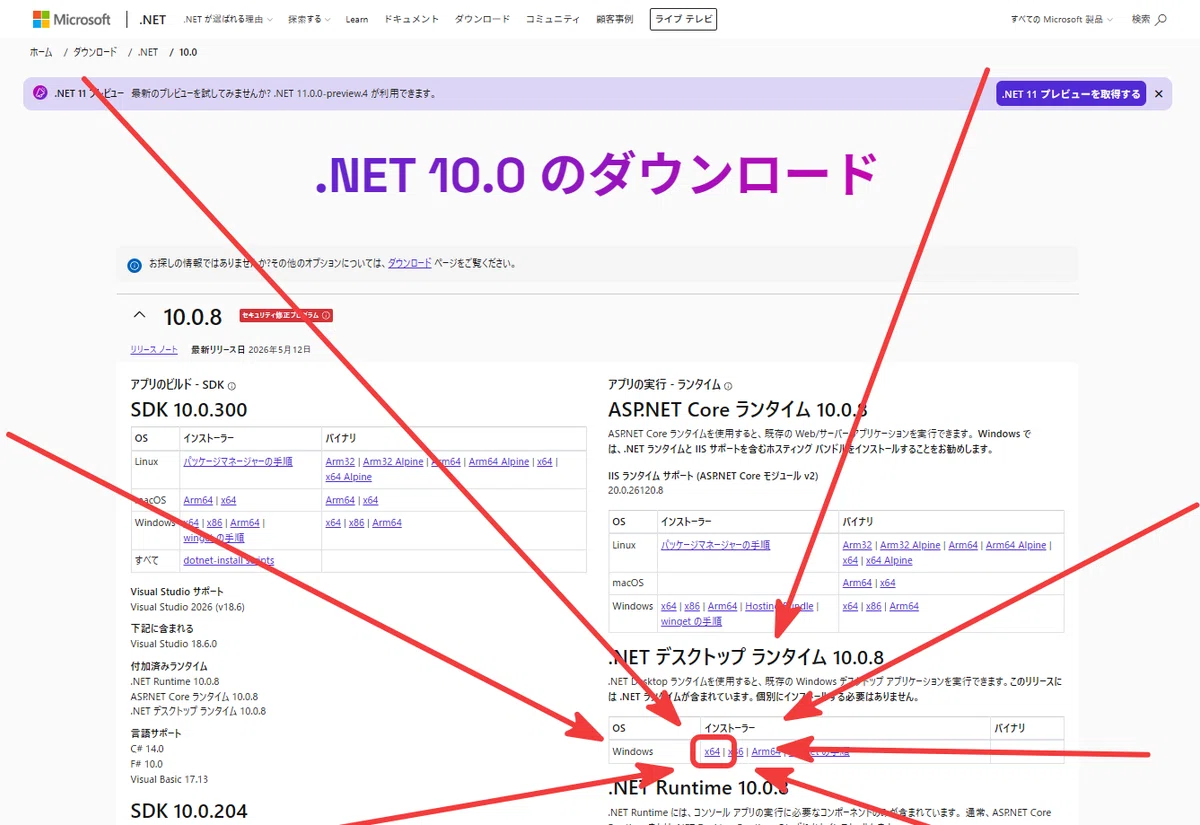
Task: Download SDK Windows Arm64 installer
Action: [x=244, y=523]
